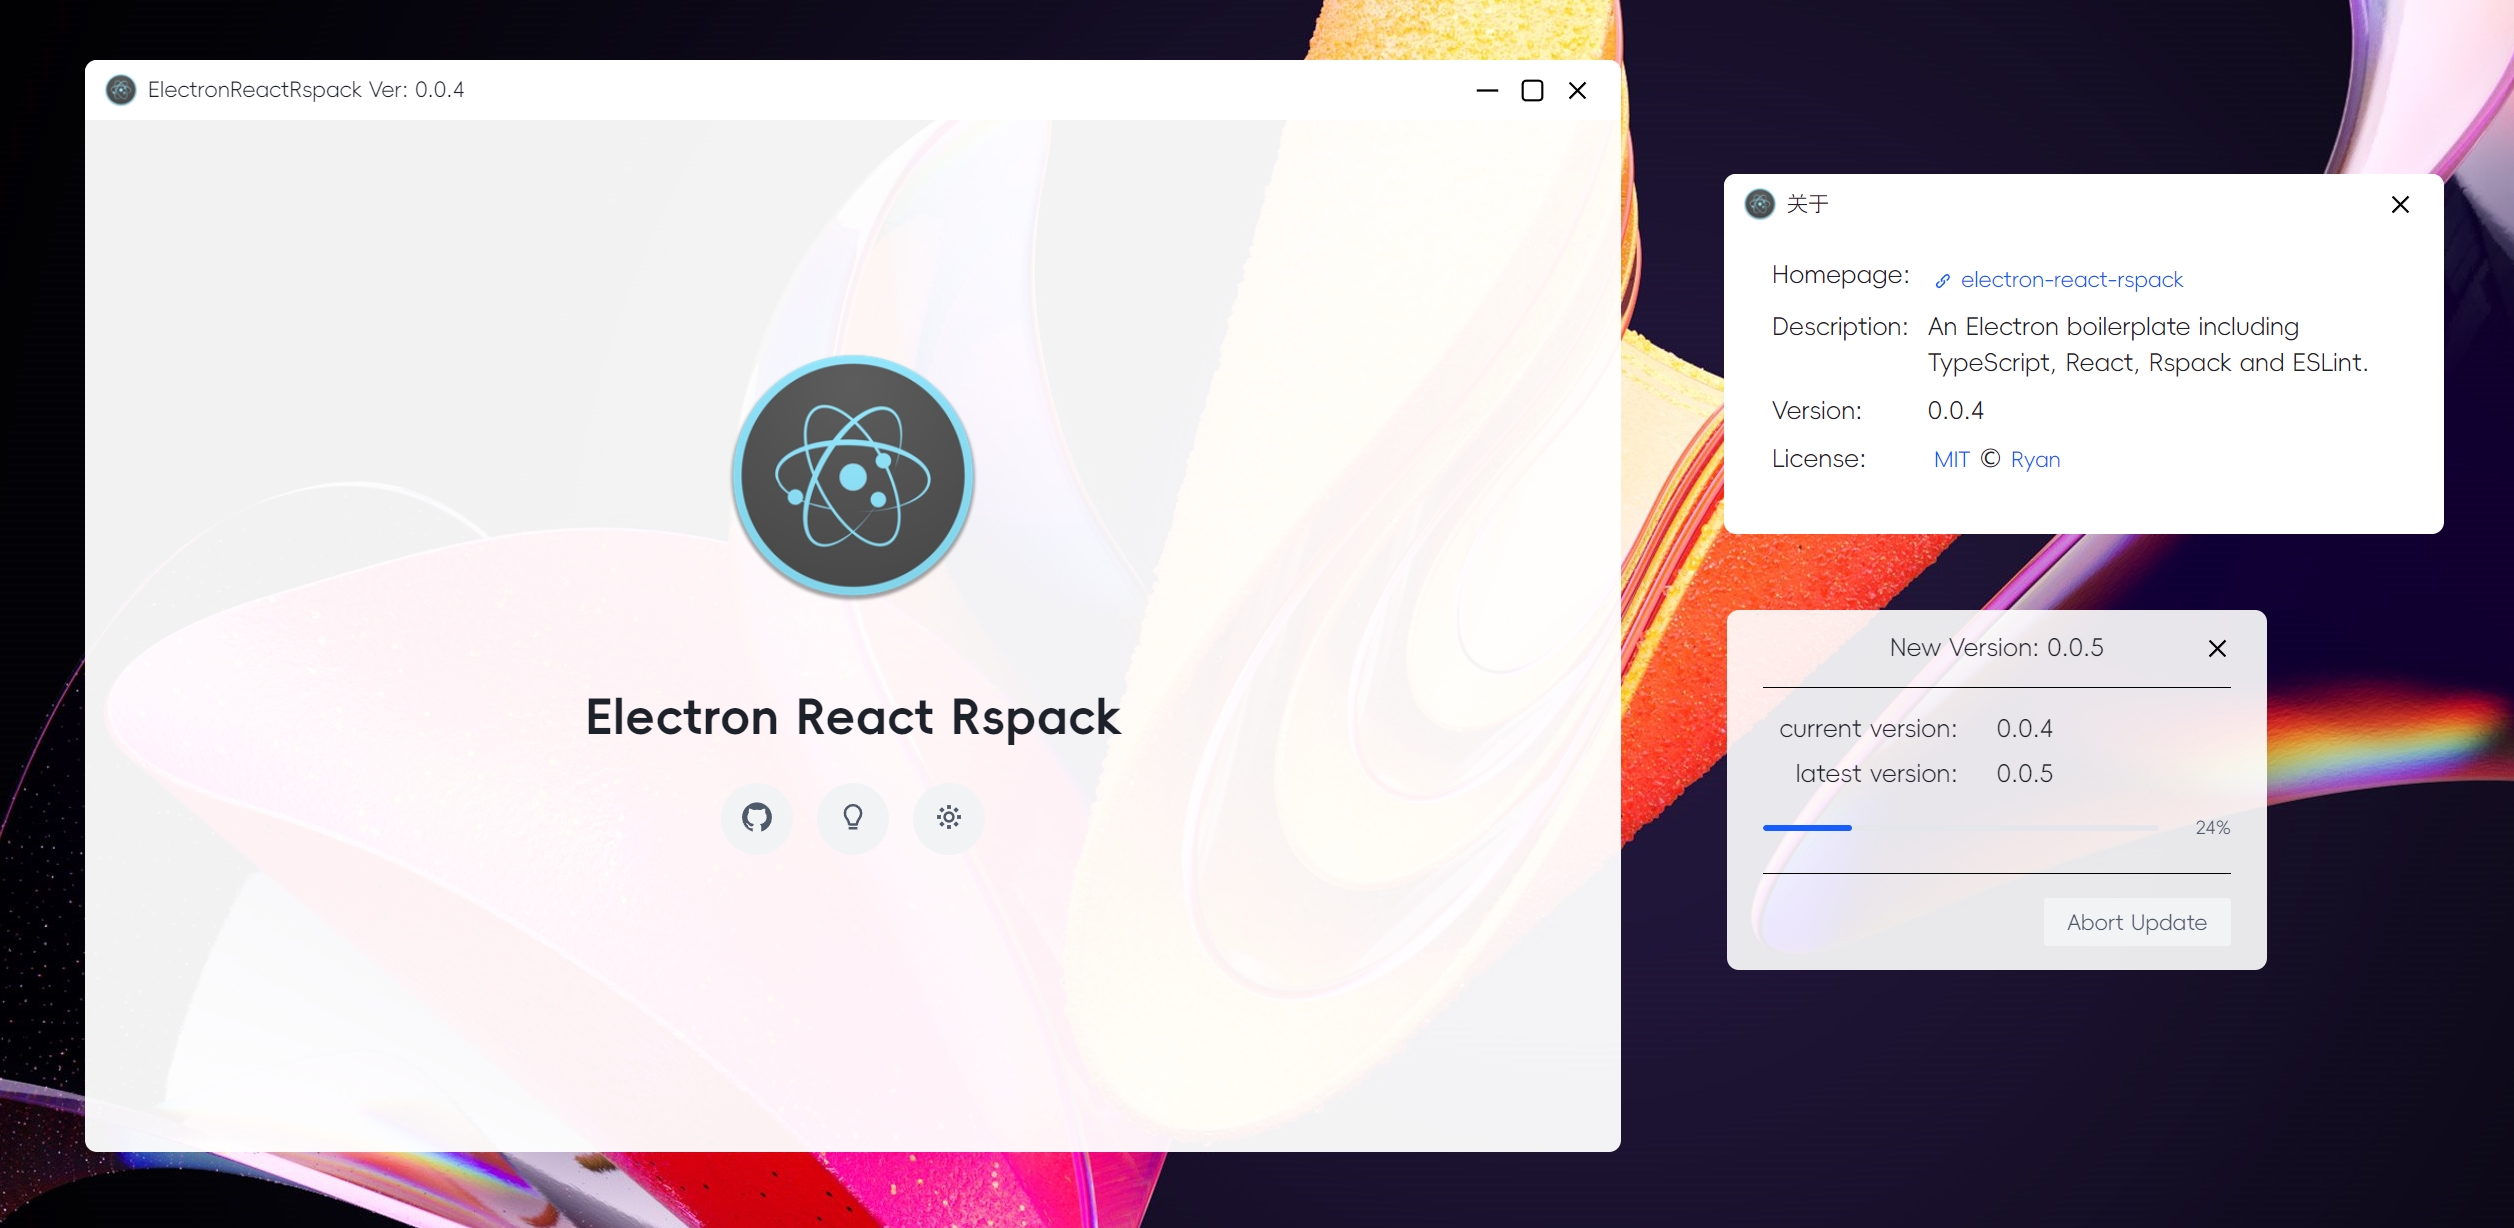The width and height of the screenshot is (2514, 1228).
Task: Click the Abort Update button
Action: 2137,922
